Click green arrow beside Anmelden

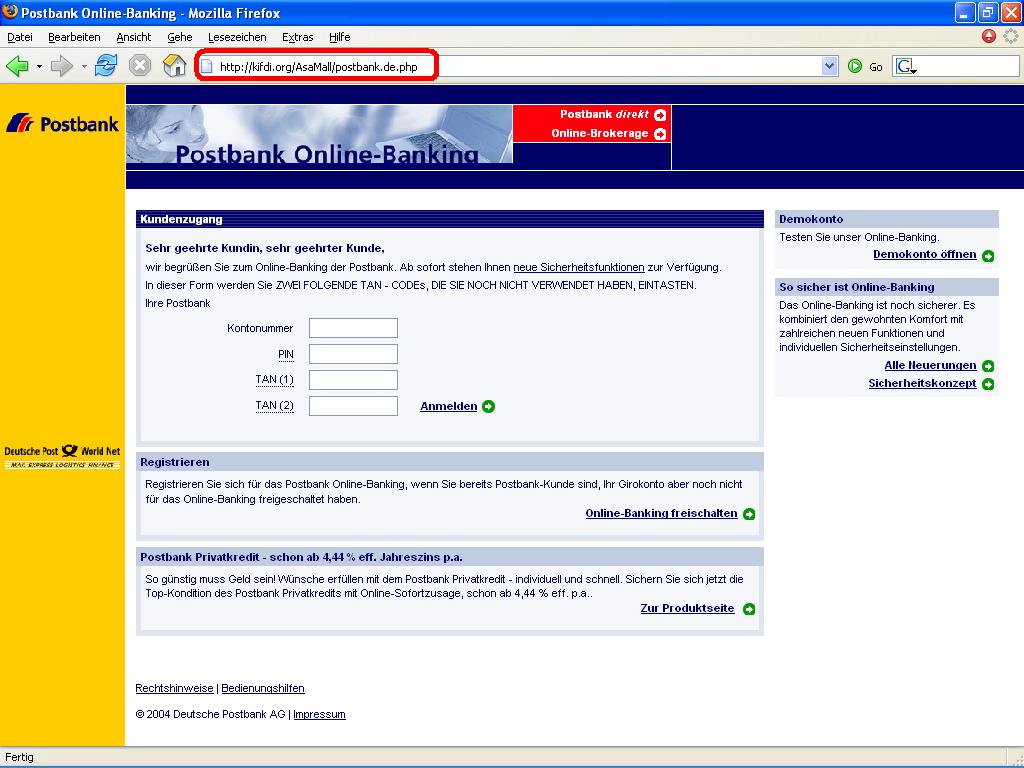(x=488, y=406)
